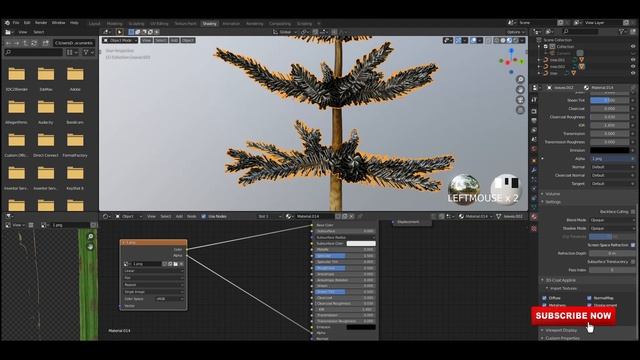Viewport: 640px width, 360px height.
Task: Click the pan view hand gizmo
Action: tap(520, 89)
